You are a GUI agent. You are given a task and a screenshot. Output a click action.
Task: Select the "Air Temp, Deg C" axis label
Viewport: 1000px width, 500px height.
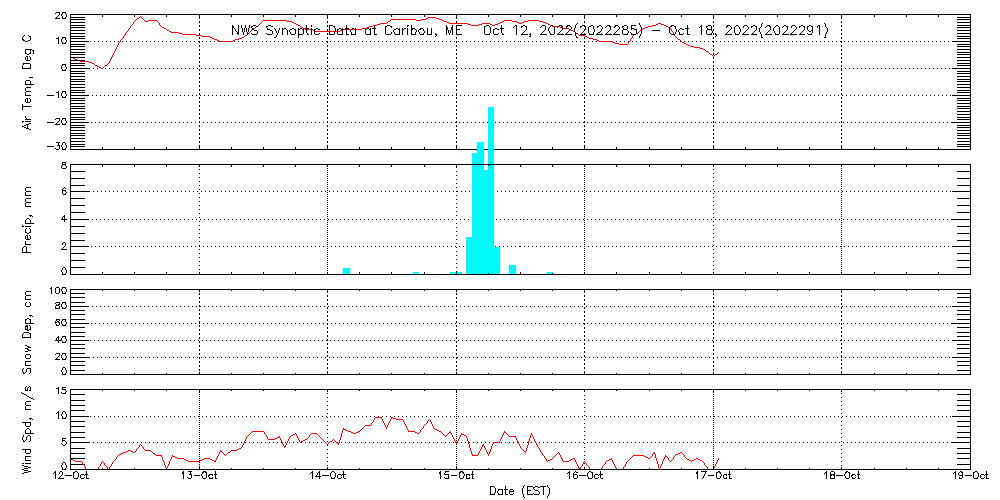pos(27,81)
